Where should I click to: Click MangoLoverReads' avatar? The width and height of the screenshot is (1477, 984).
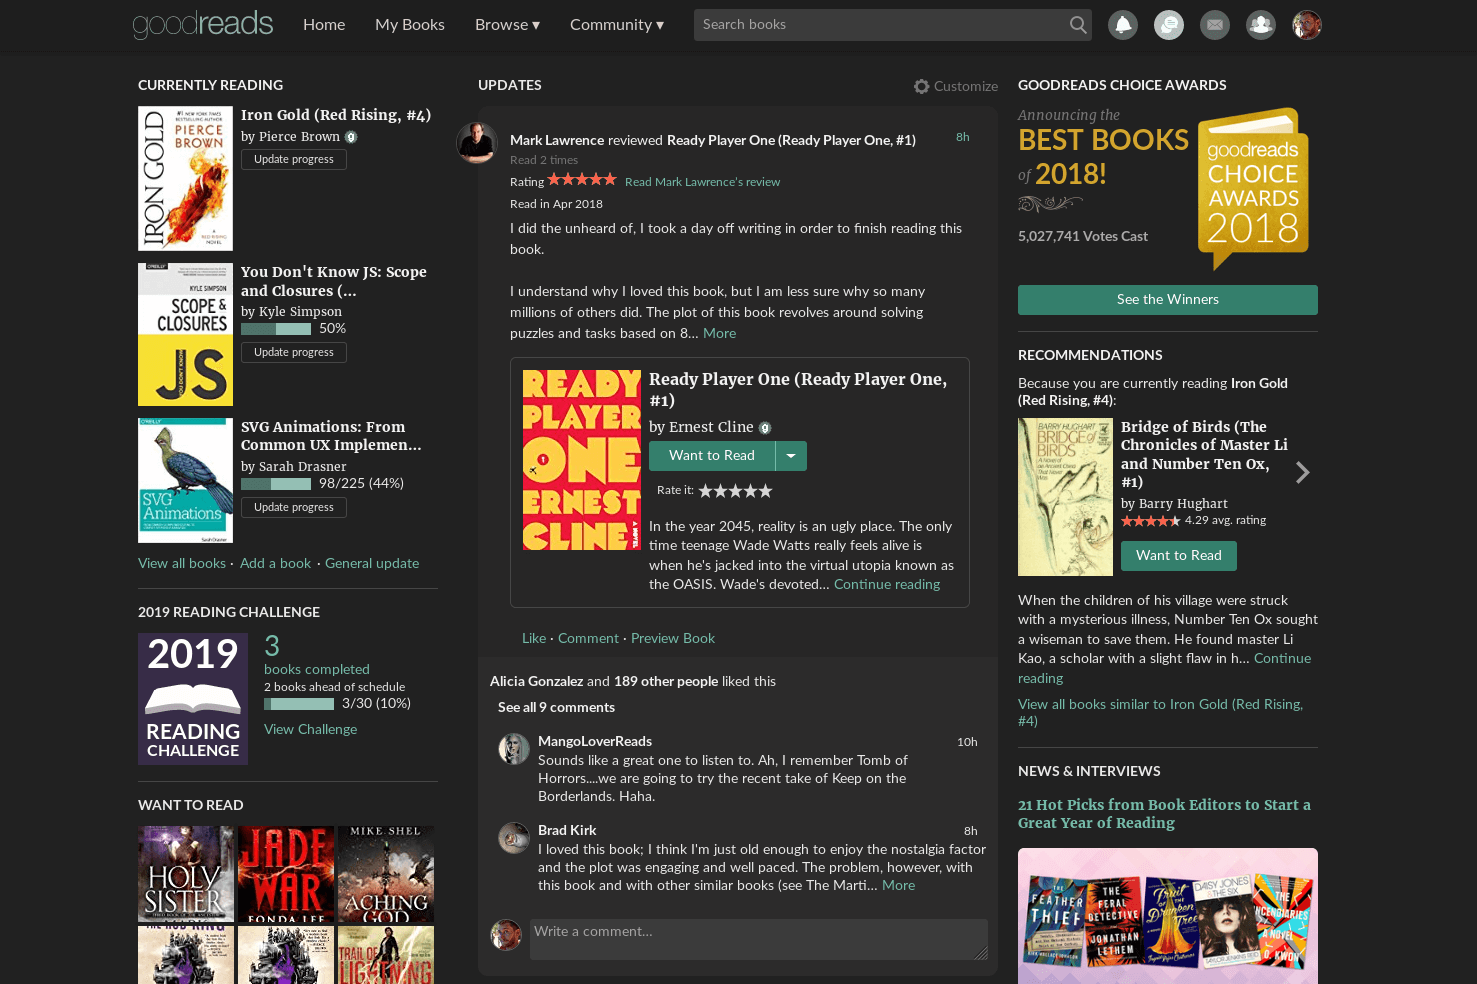pos(514,749)
